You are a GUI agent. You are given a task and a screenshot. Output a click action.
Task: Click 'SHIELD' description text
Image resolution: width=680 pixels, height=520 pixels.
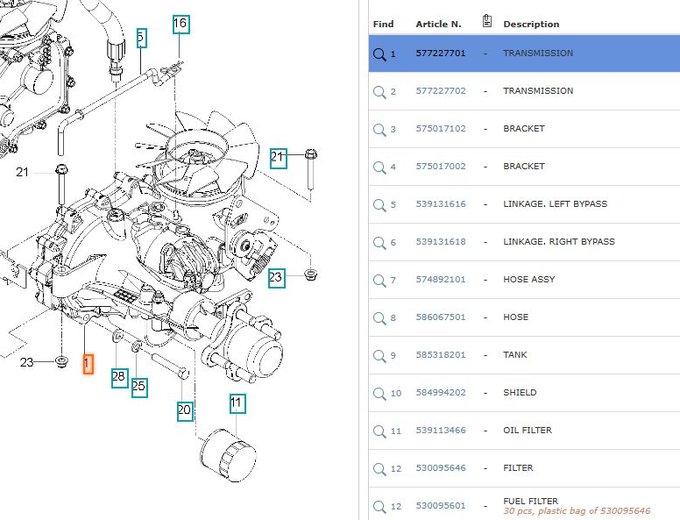pos(520,392)
